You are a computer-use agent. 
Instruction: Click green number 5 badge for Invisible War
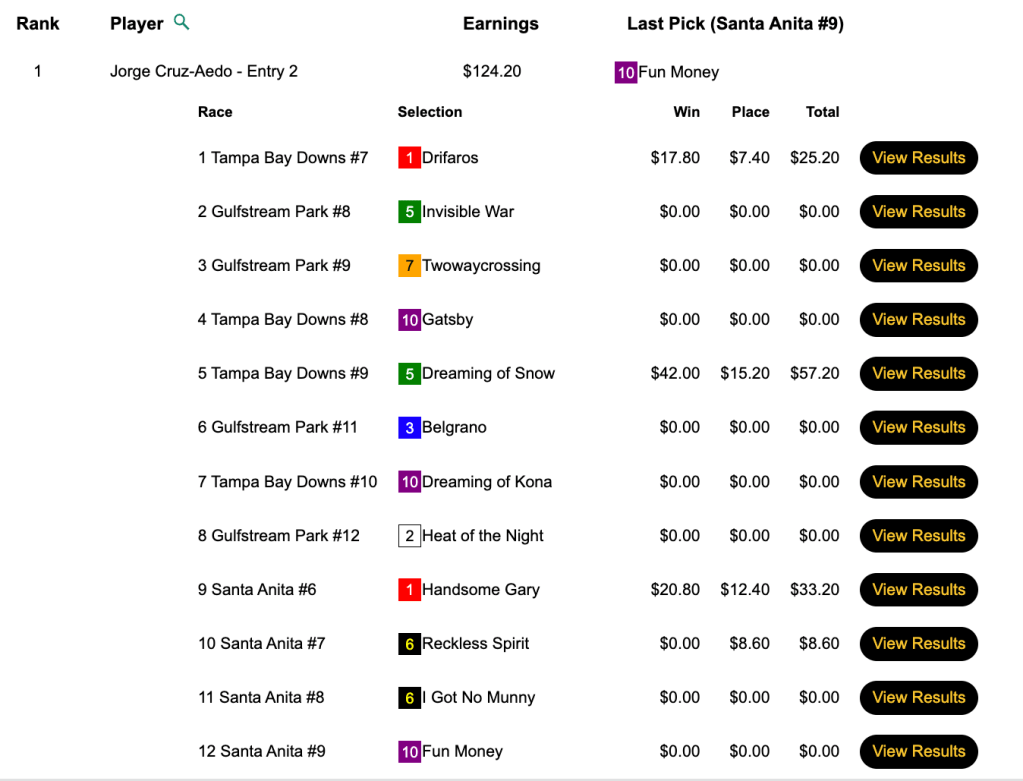click(x=409, y=212)
